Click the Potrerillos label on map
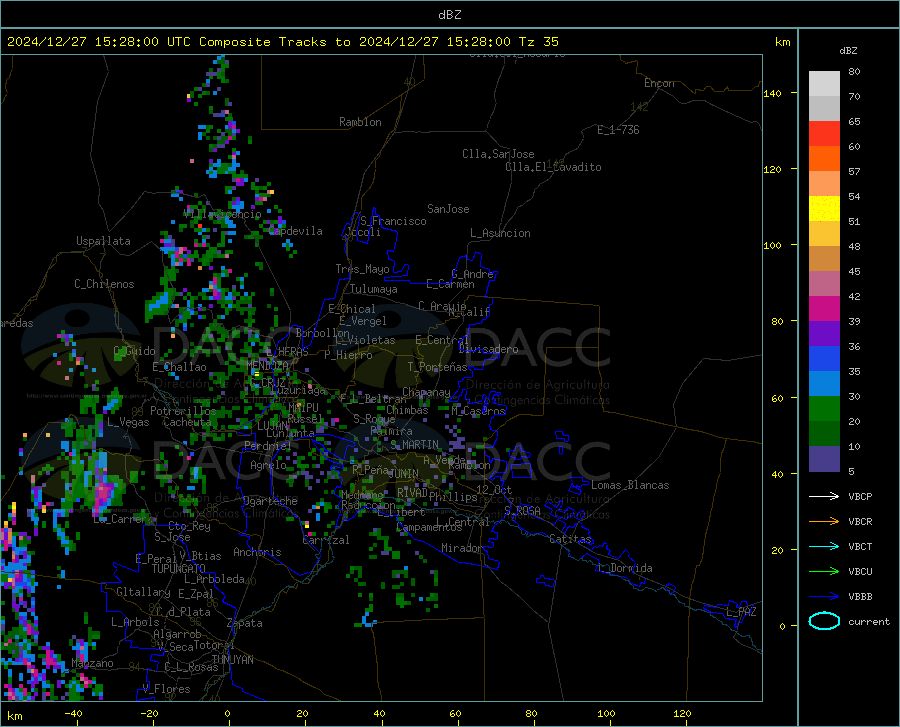The image size is (900, 727). 183,411
